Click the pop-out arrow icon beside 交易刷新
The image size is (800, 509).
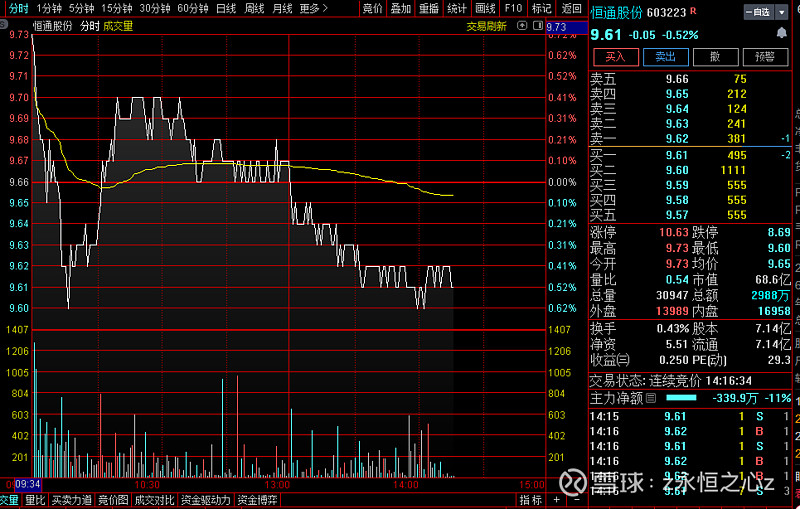pyautogui.click(x=521, y=26)
